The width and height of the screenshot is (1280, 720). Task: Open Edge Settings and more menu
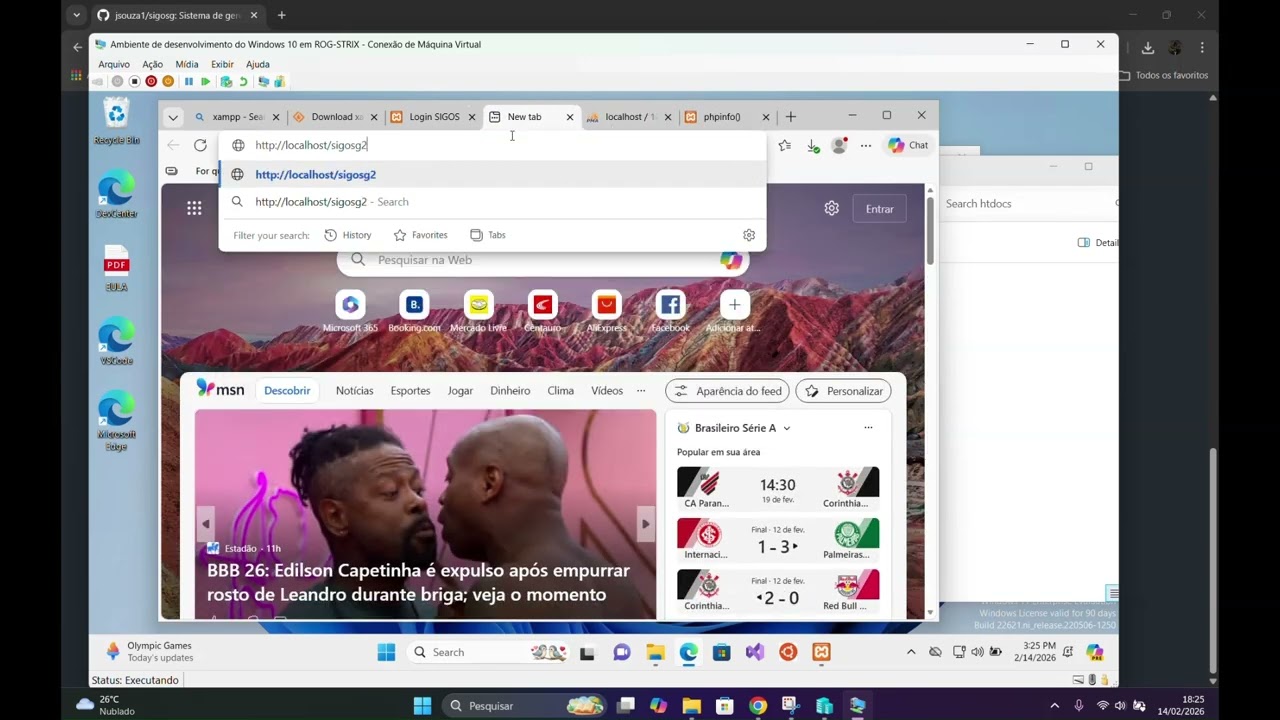866,145
